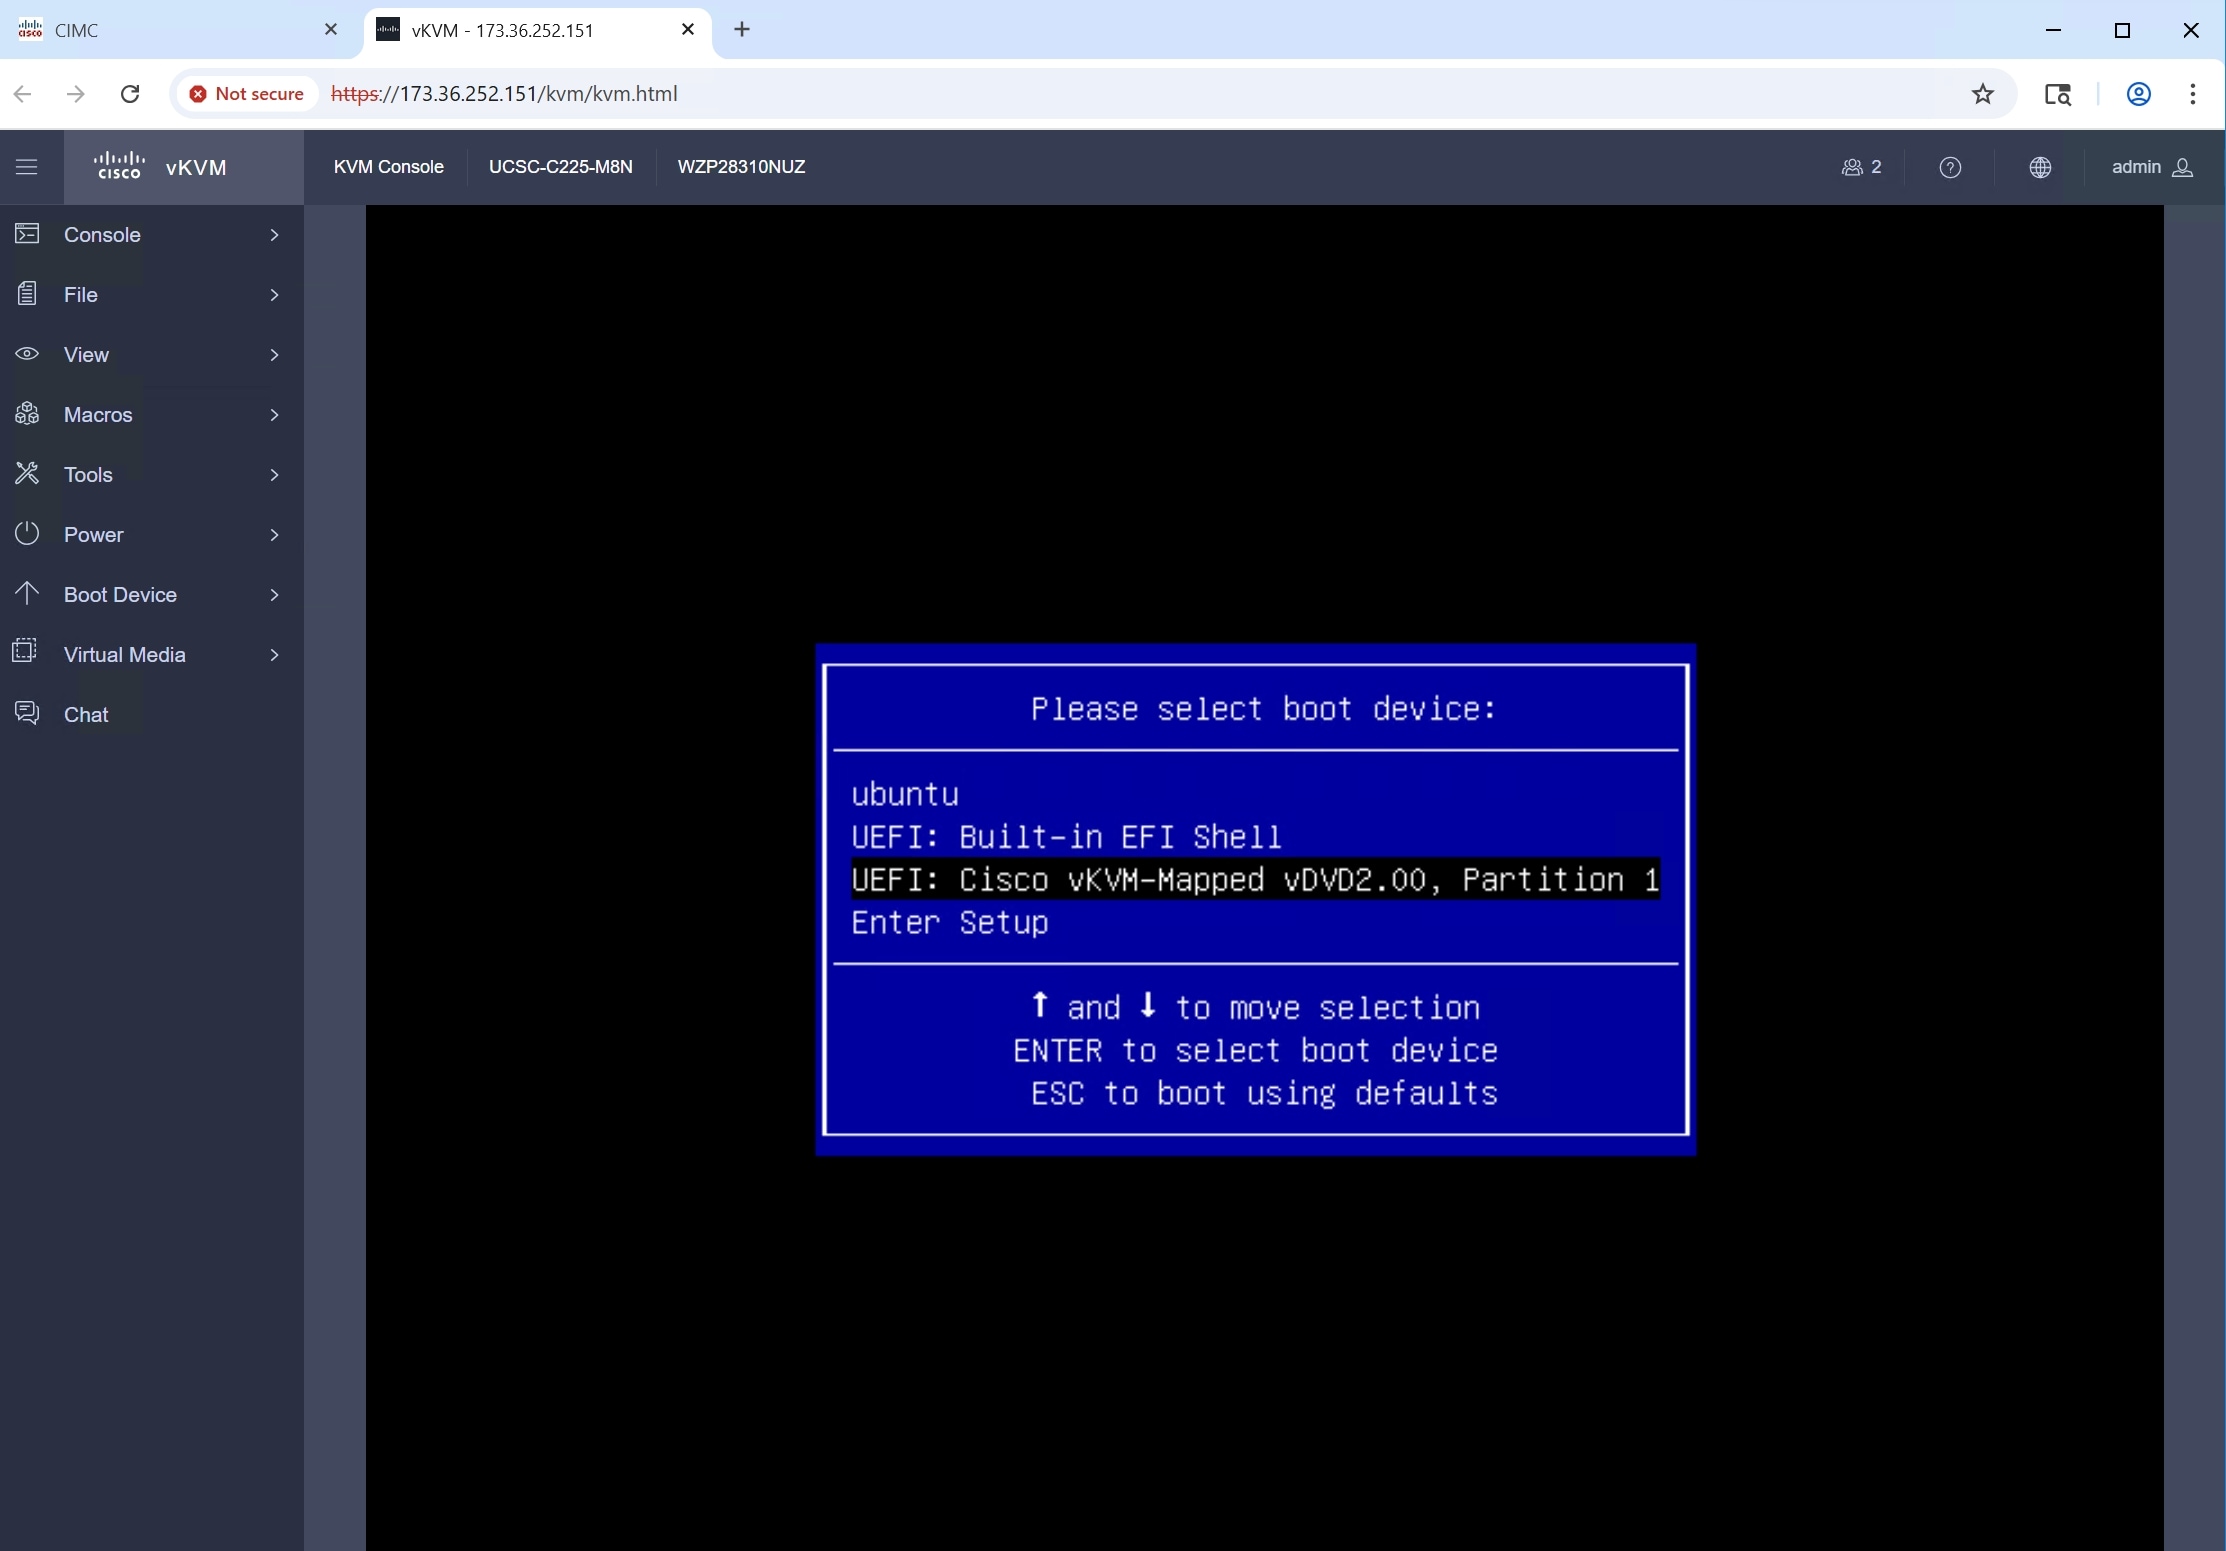
Task: Select Cisco vKVM-Mapped vDVD2.00 boot entry
Action: point(1255,880)
